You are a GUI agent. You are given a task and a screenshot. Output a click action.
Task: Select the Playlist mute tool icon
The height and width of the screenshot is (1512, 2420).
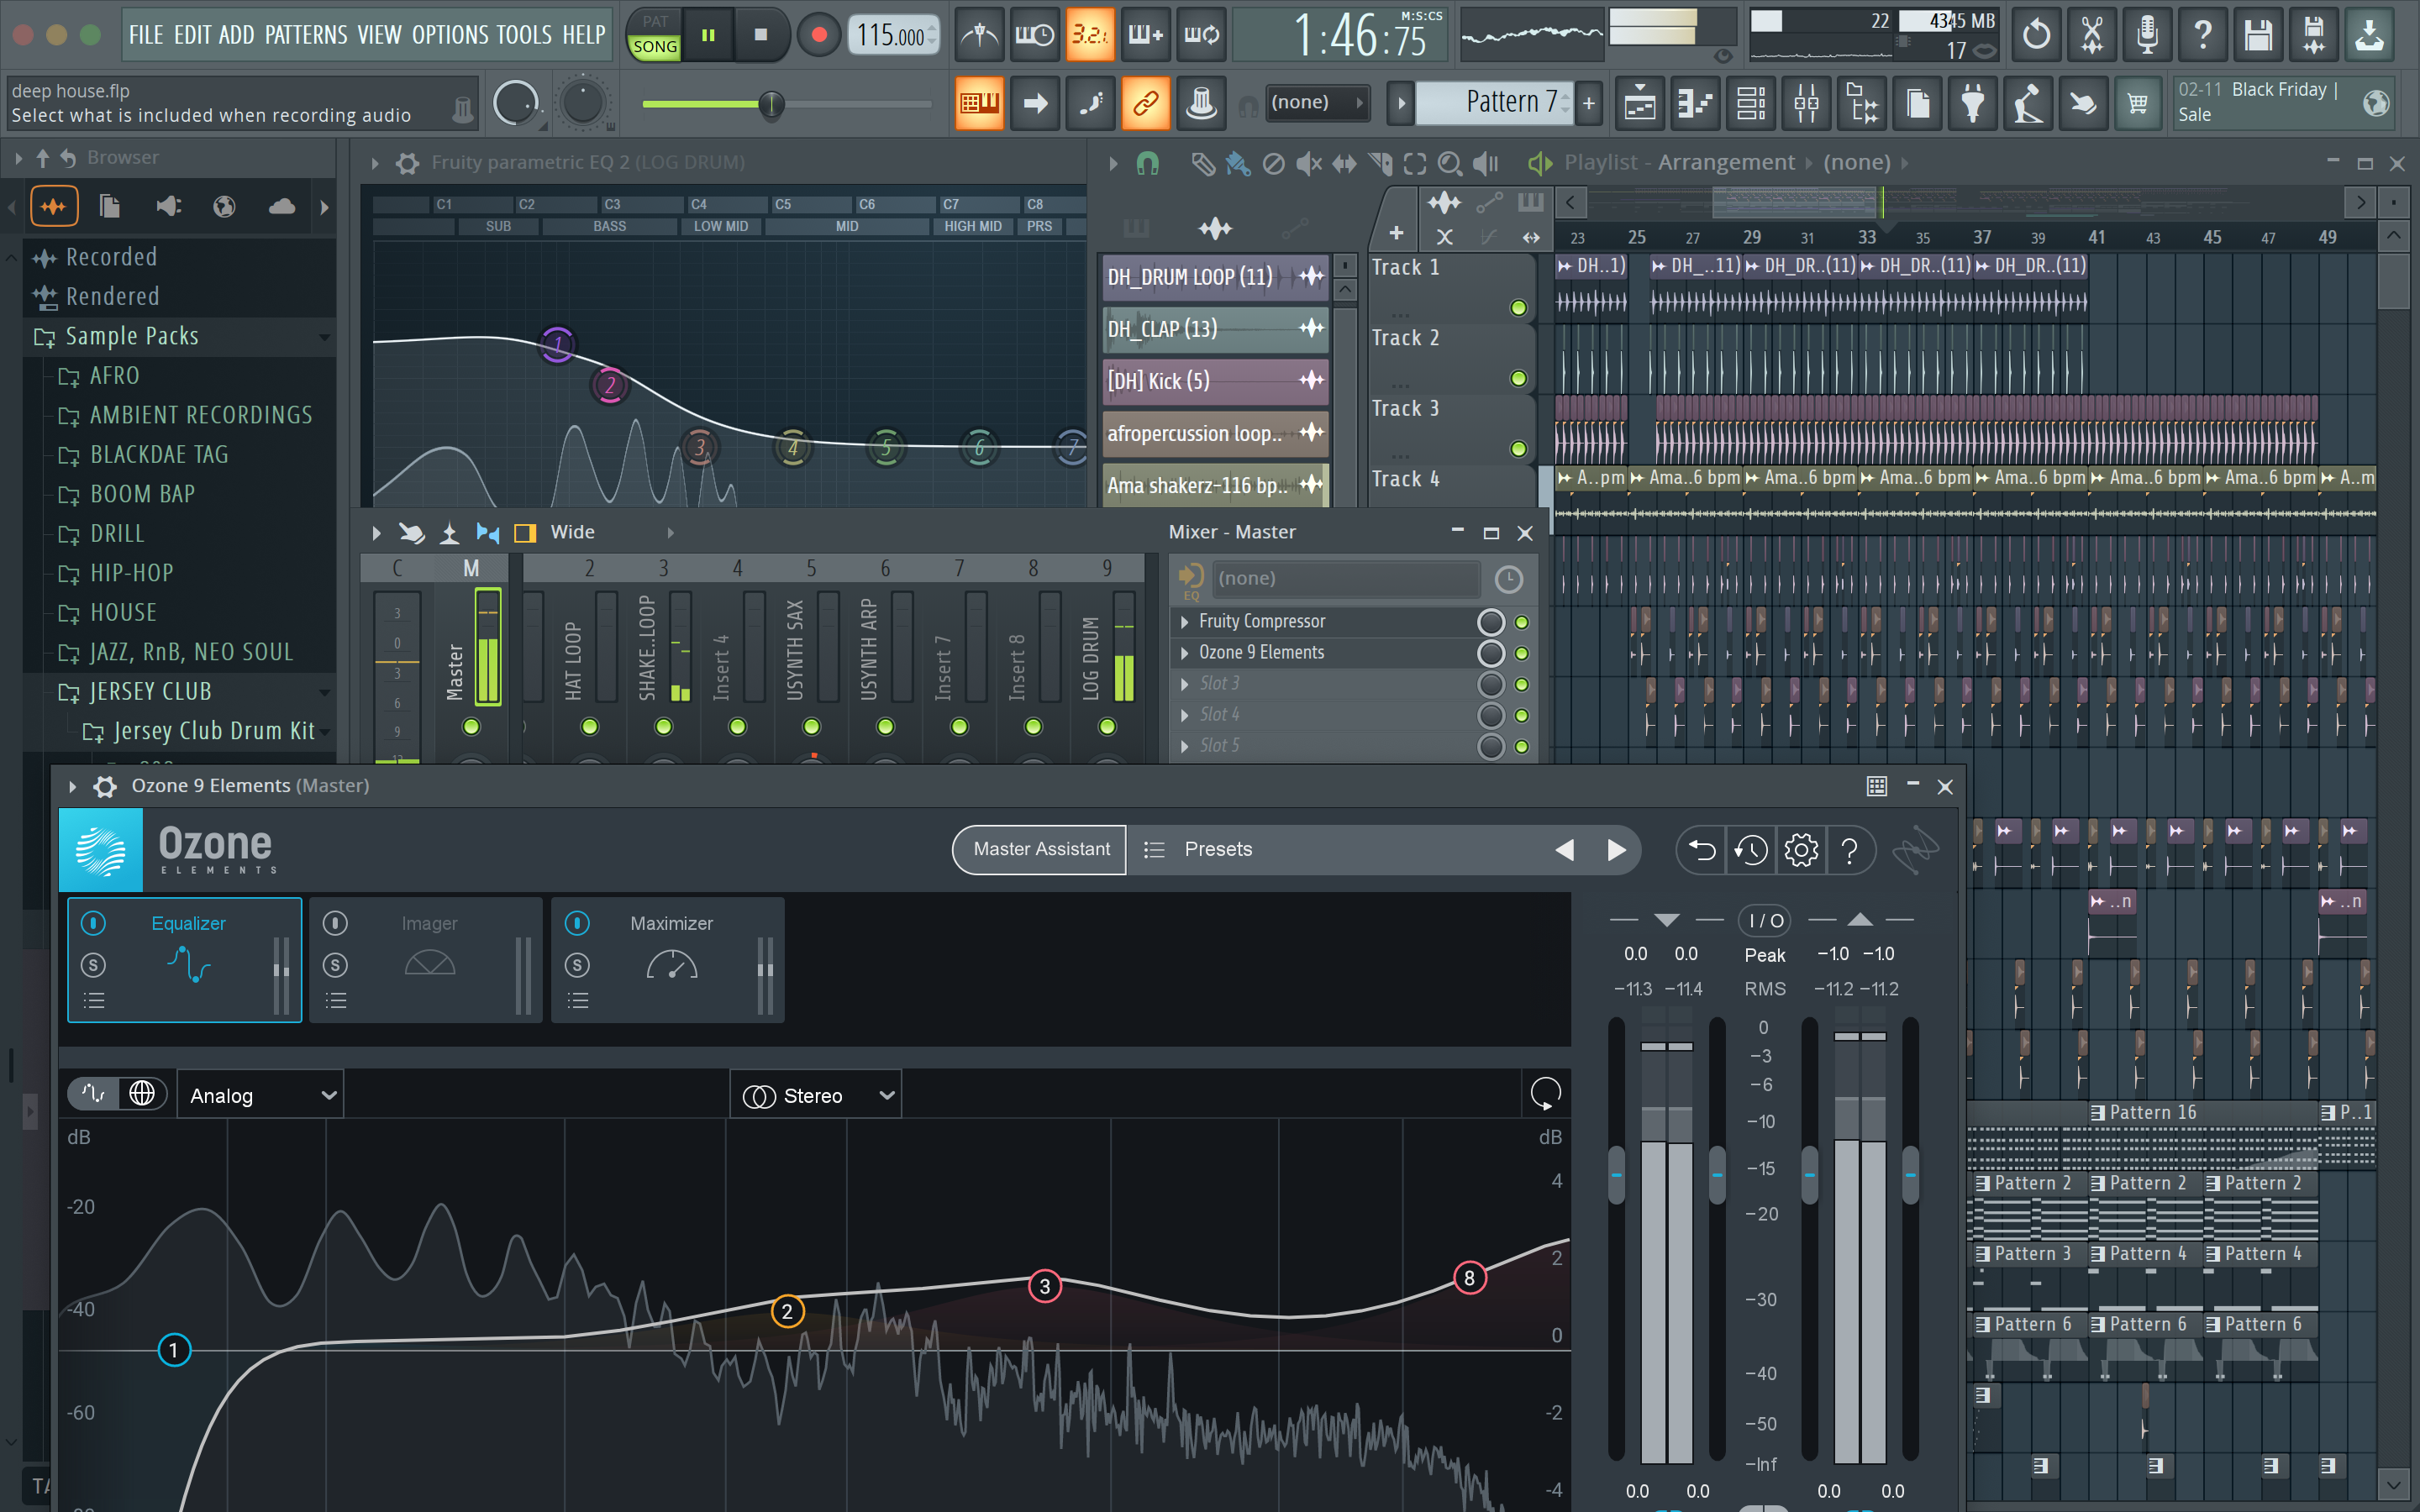point(1308,163)
